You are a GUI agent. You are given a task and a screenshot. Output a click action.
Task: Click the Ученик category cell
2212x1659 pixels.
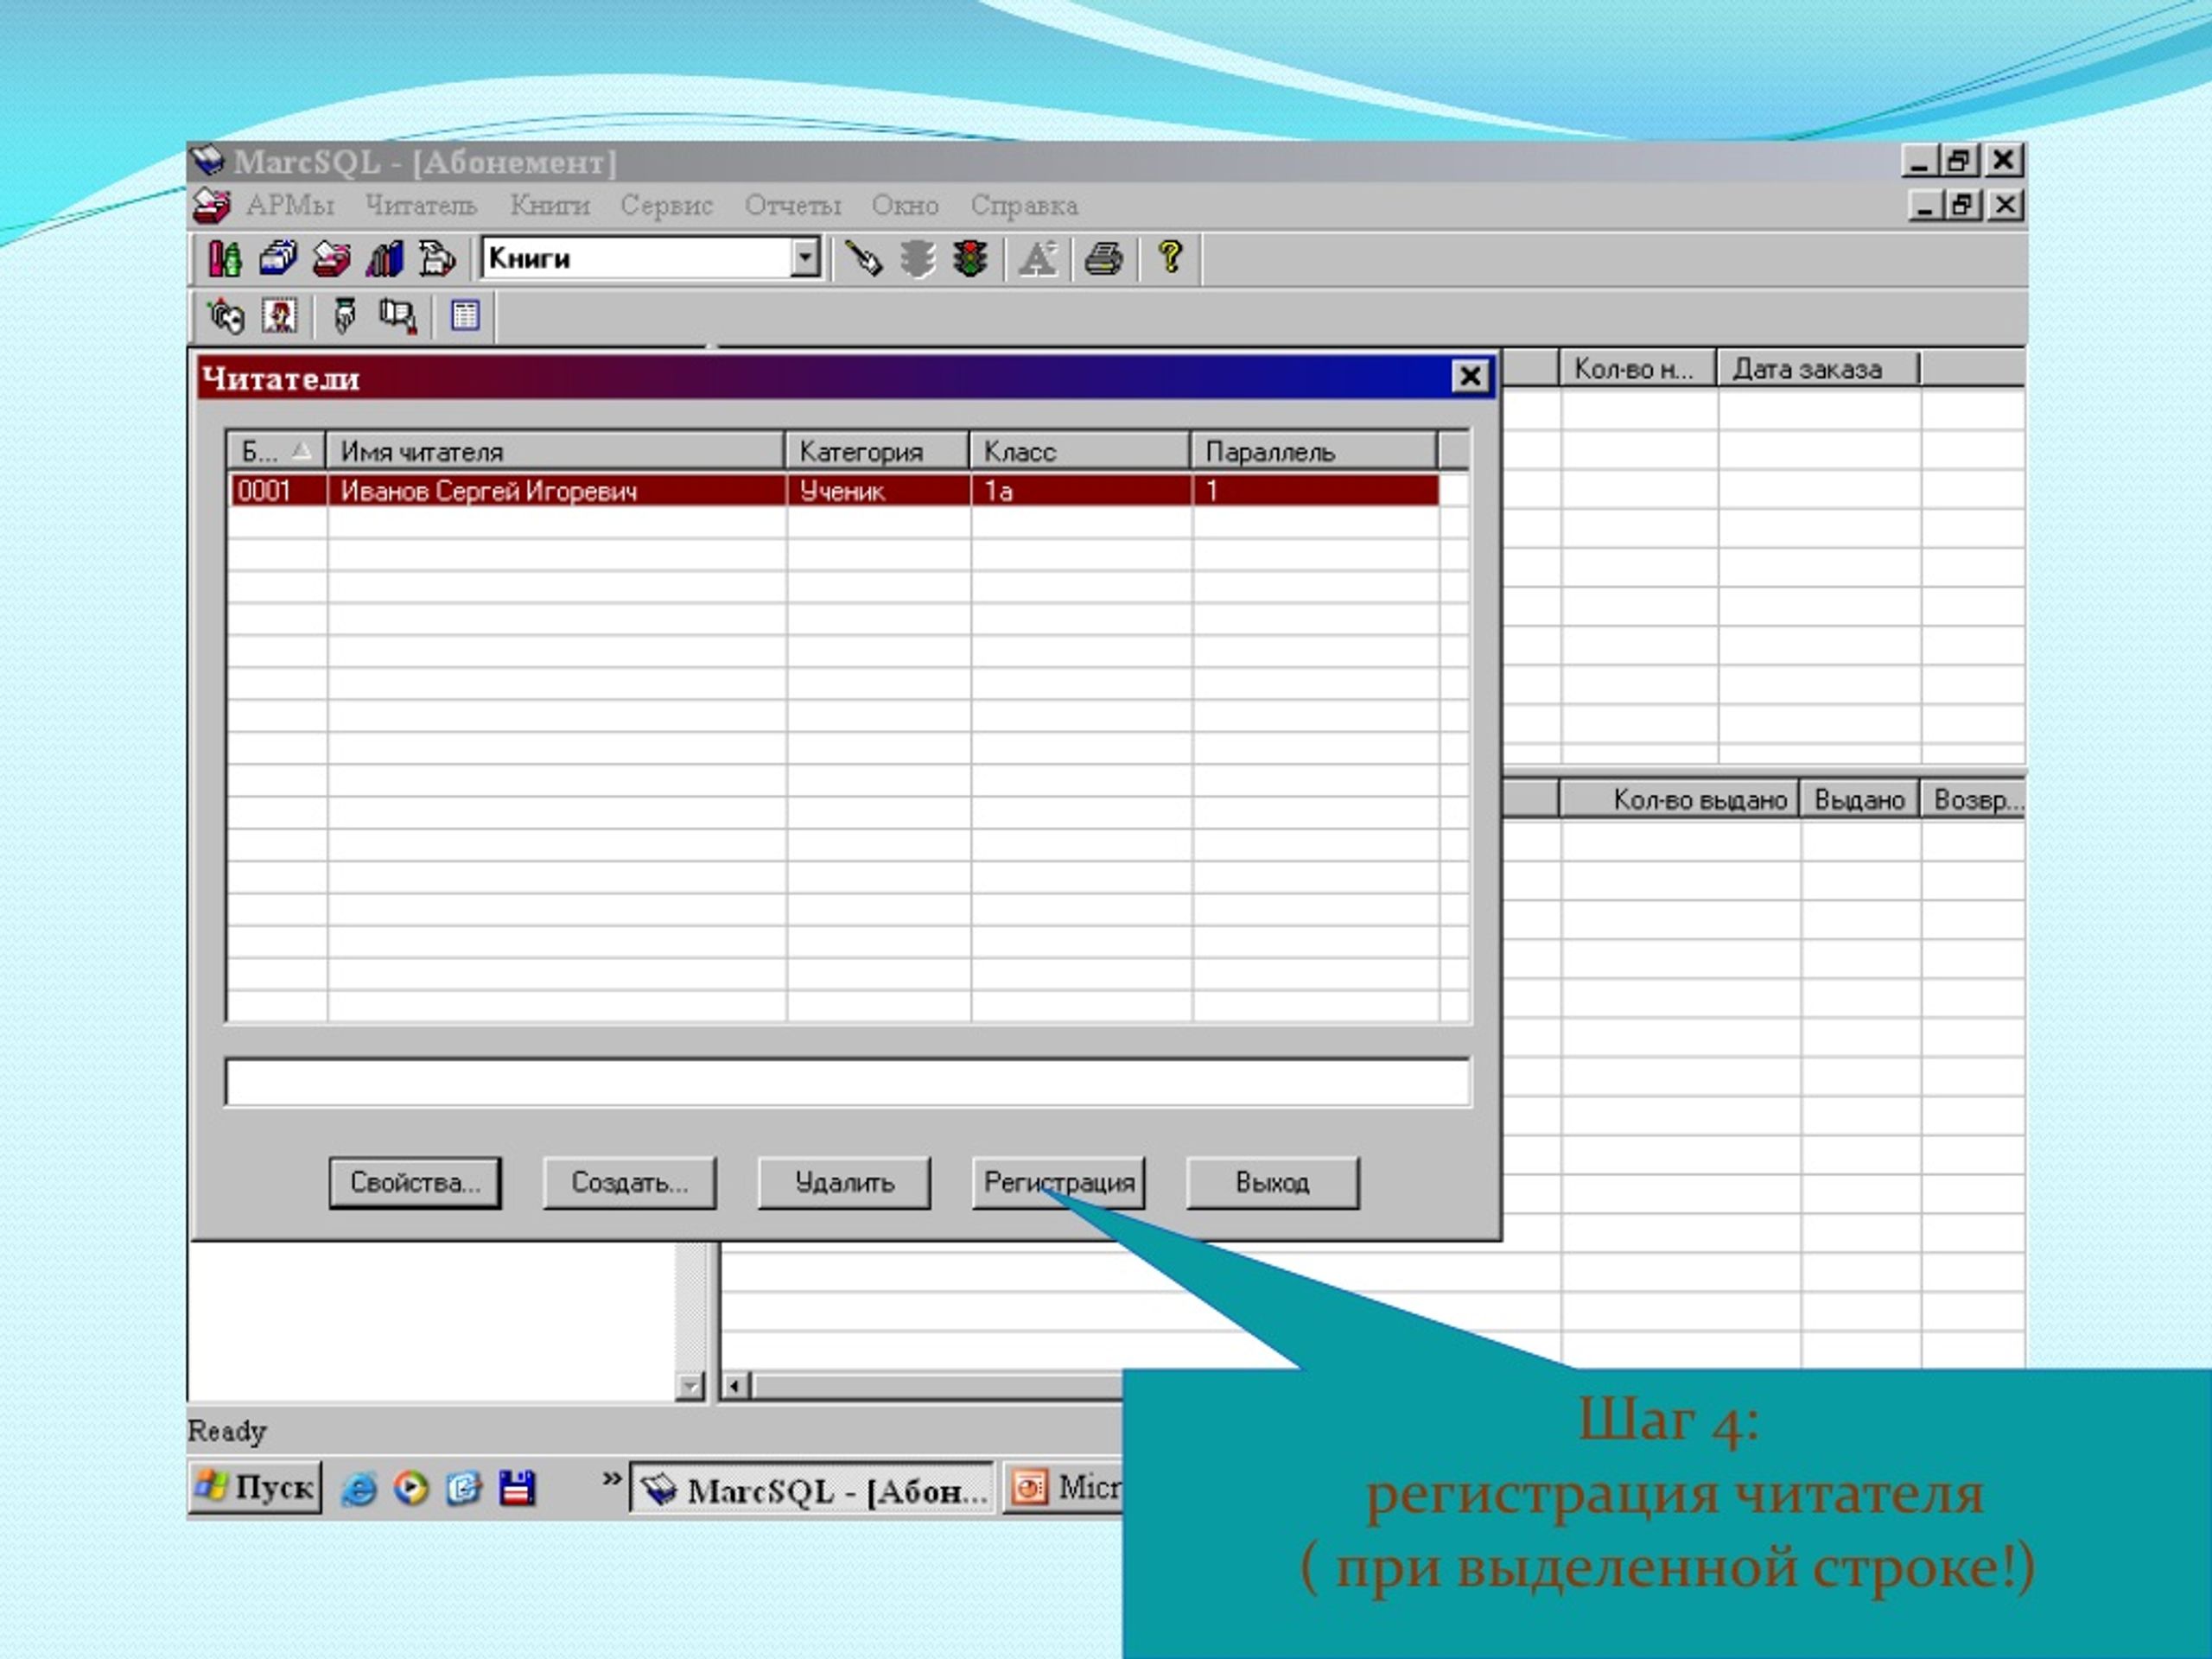[878, 491]
